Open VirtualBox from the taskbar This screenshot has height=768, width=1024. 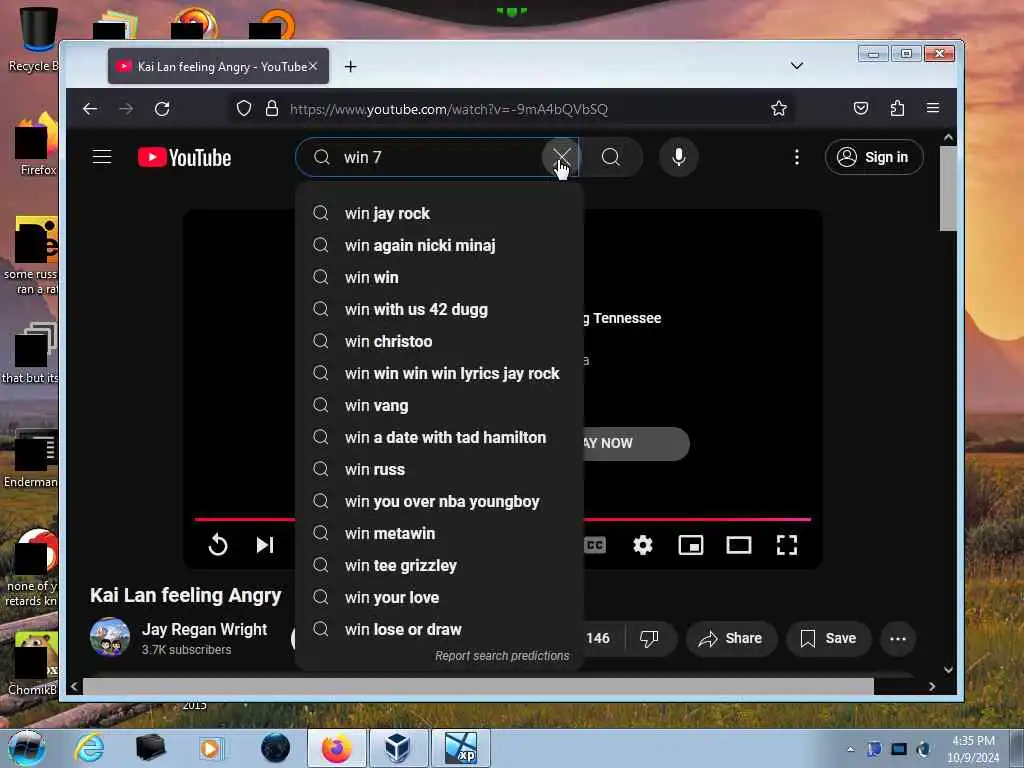coord(397,748)
